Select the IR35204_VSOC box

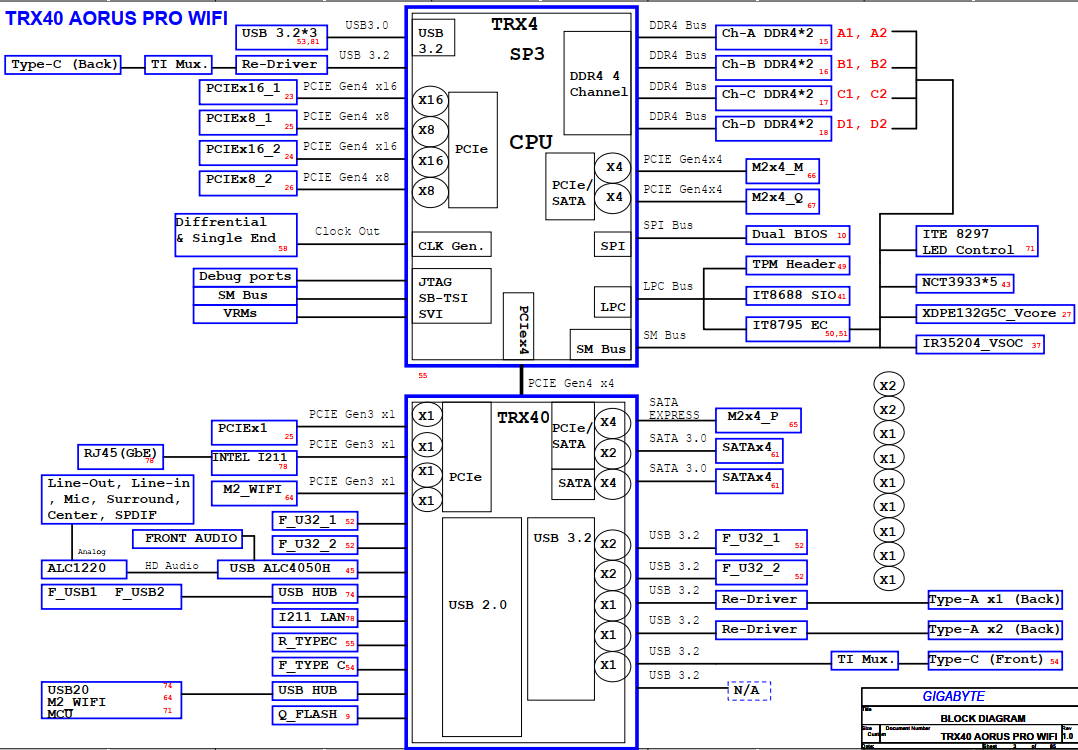(x=980, y=344)
